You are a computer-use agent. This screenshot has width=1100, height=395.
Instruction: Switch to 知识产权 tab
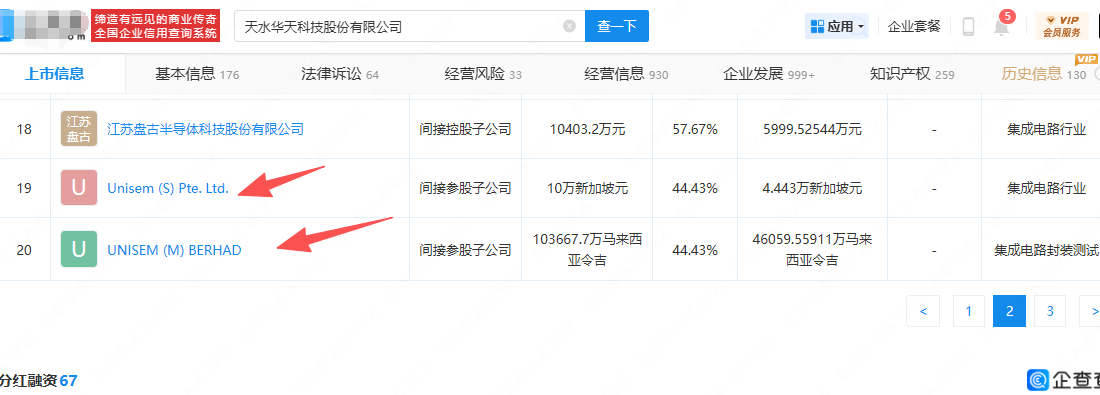(912, 74)
